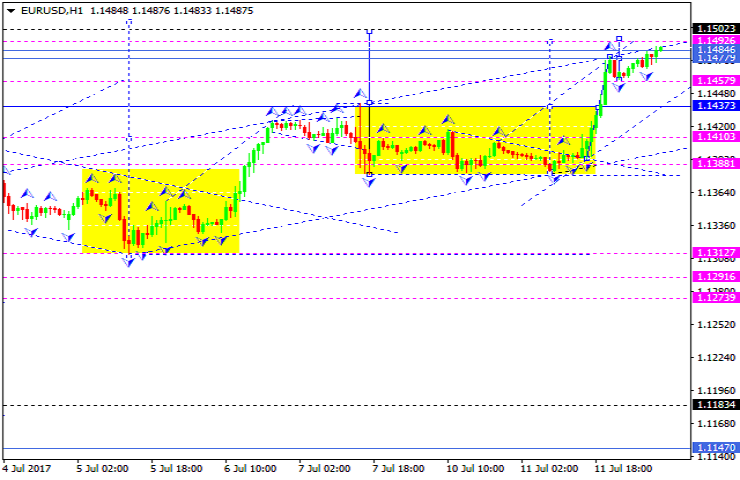This screenshot has height=480, width=740.
Task: Click the magenta 1.12739 price label
Action: point(715,298)
